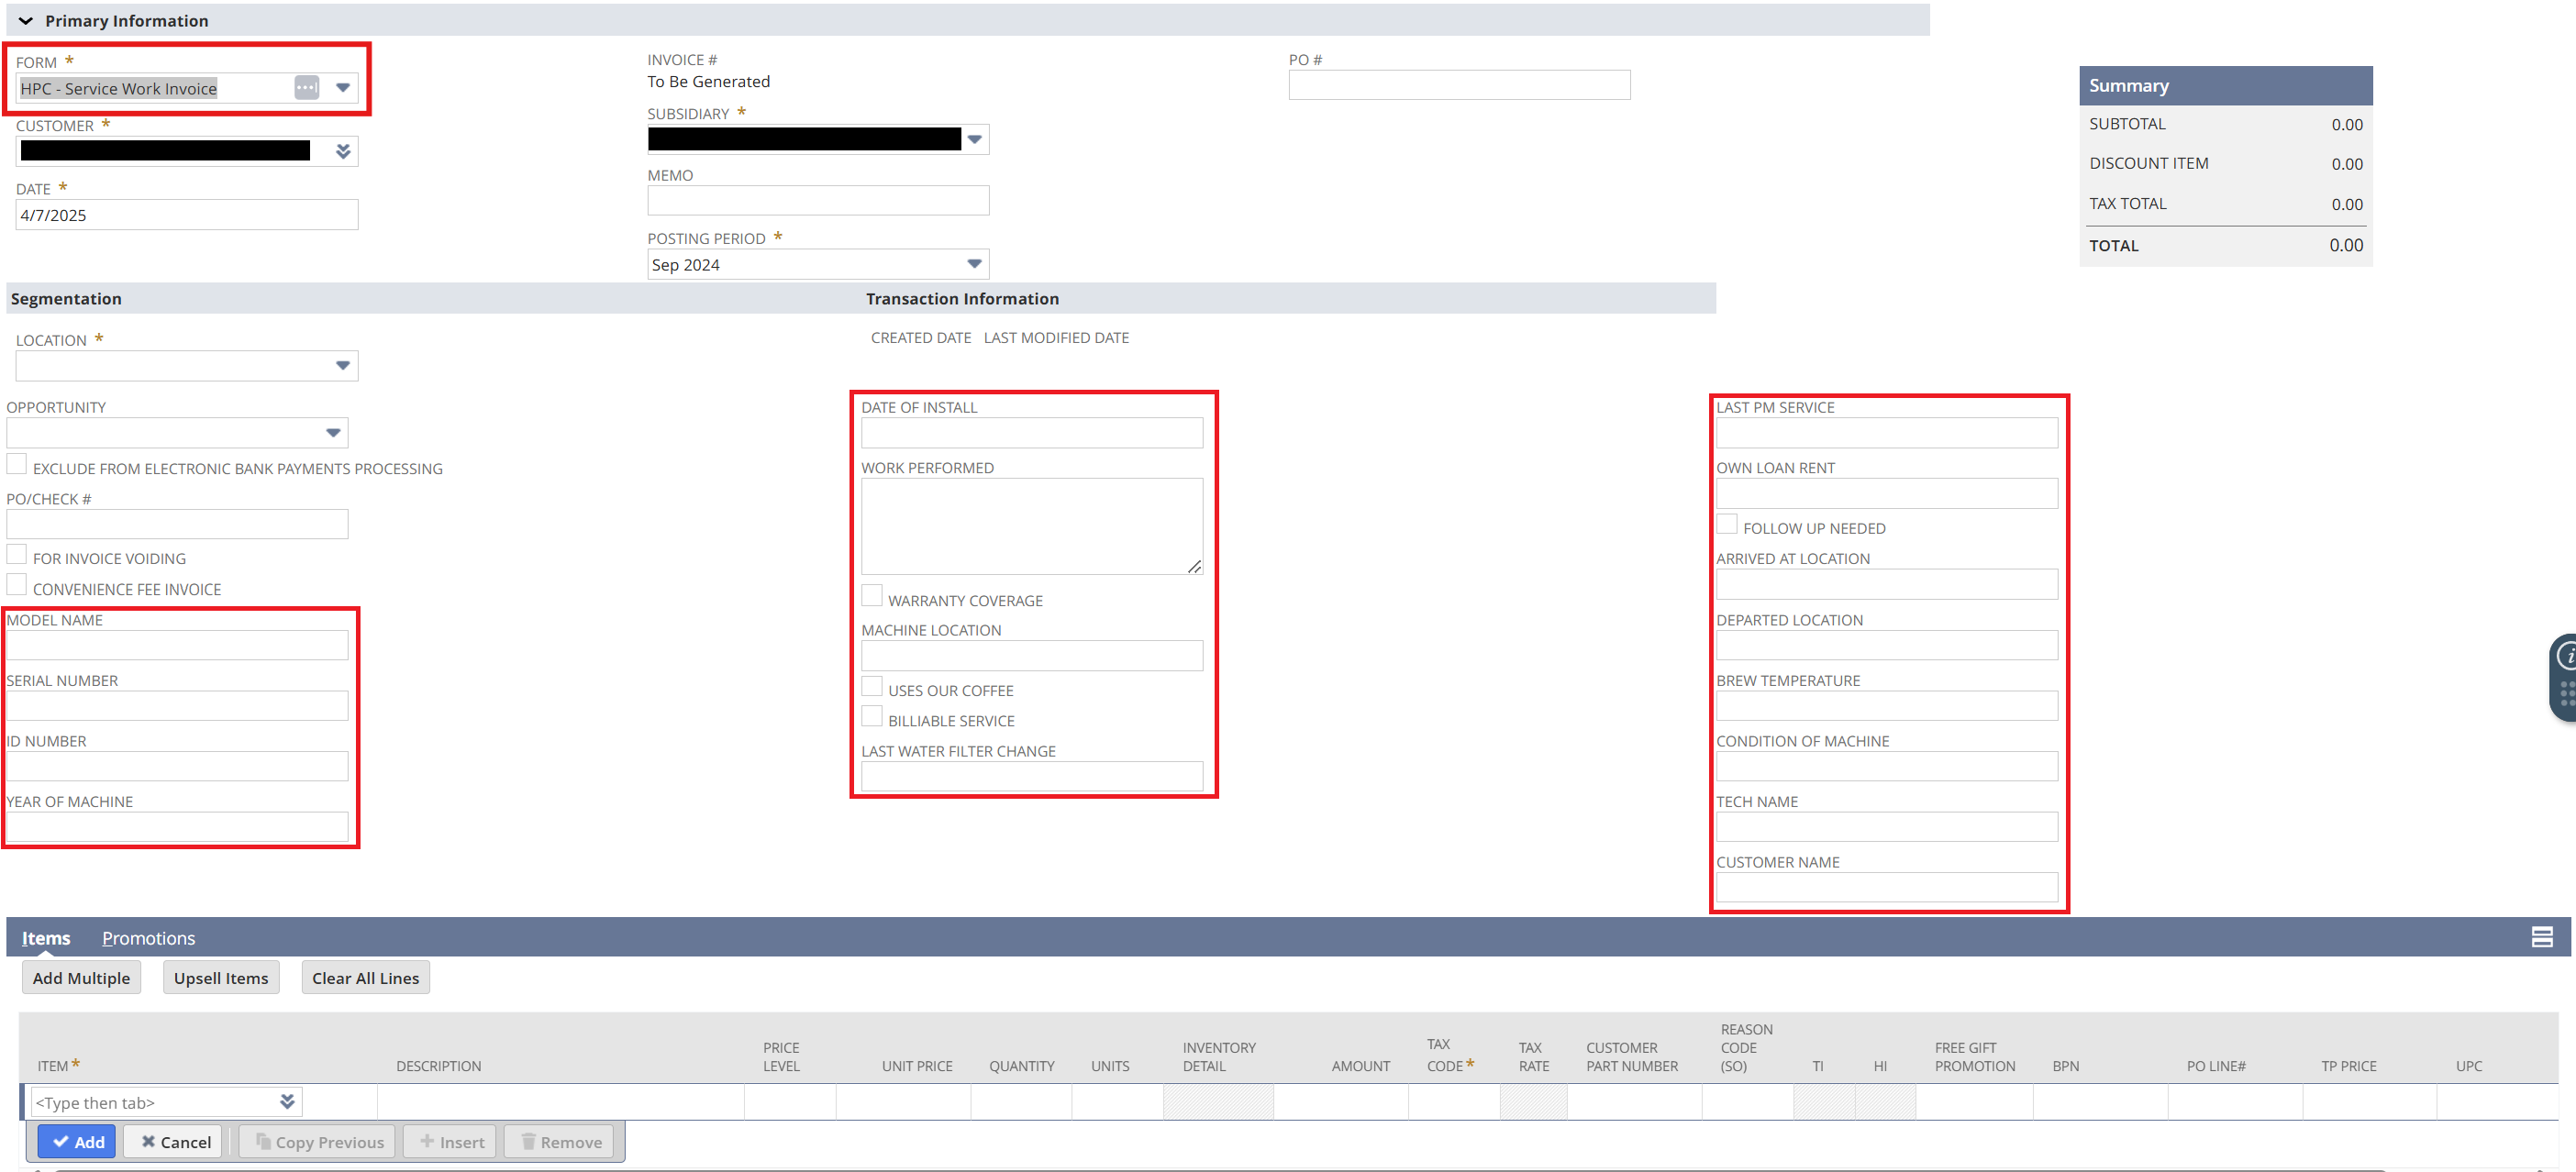This screenshot has width=2576, height=1172.
Task: Tick Exclude From Electronic Bank Payments Processing
Action: [x=17, y=464]
